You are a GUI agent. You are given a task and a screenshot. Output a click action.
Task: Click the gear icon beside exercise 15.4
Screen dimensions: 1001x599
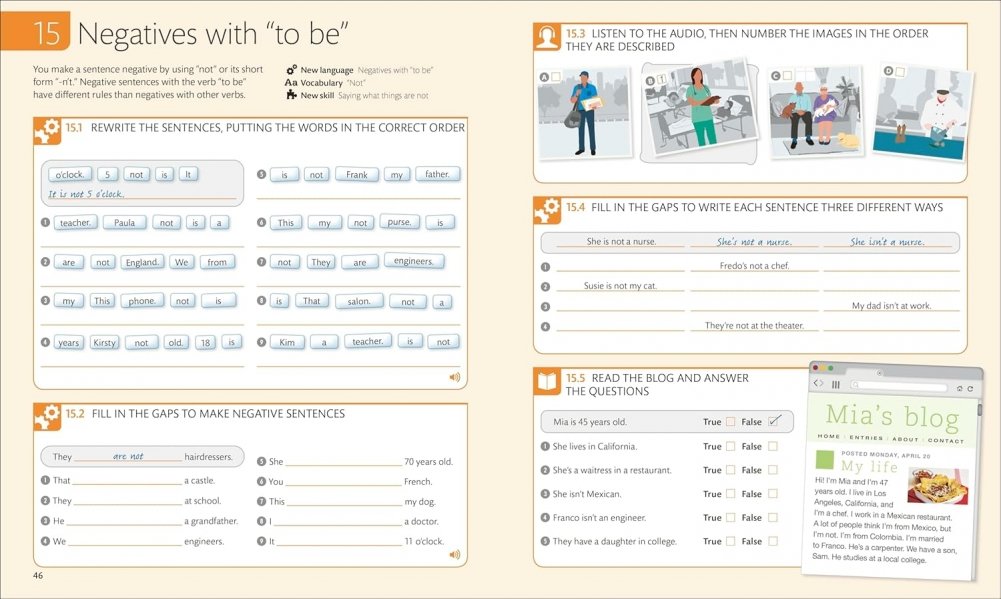(x=547, y=209)
